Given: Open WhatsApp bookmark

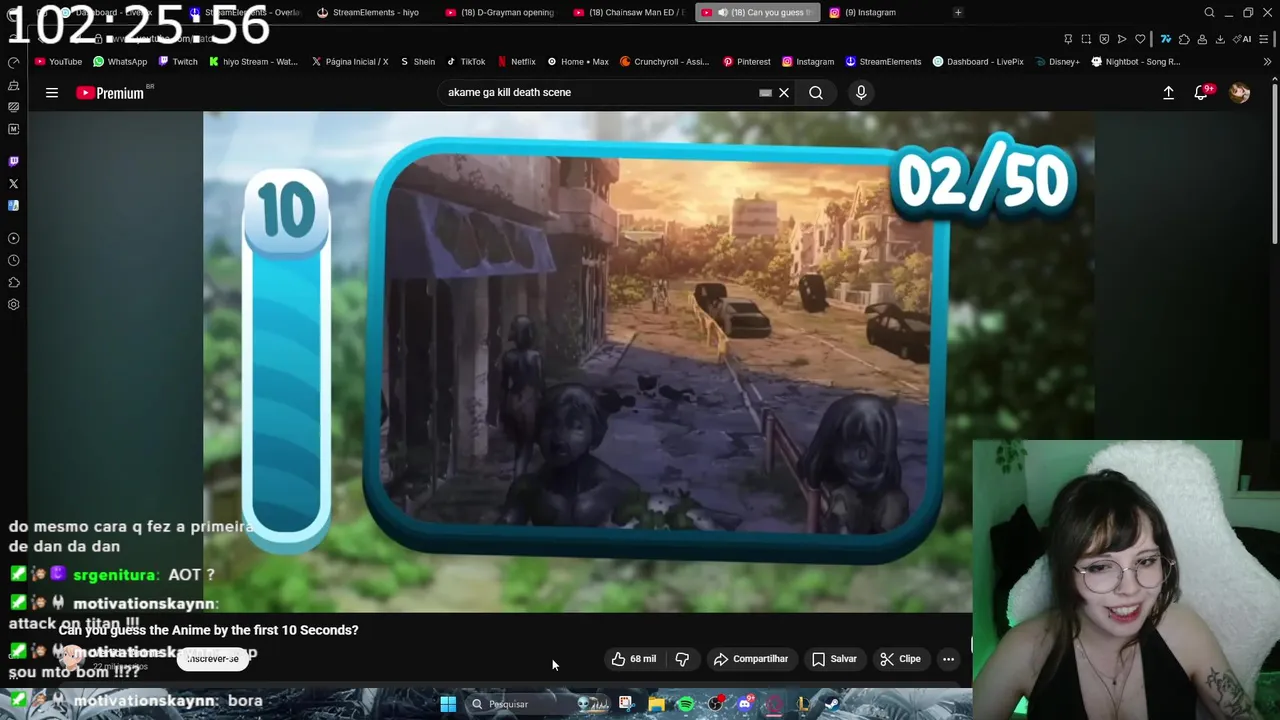Looking at the screenshot, I should pyautogui.click(x=119, y=62).
